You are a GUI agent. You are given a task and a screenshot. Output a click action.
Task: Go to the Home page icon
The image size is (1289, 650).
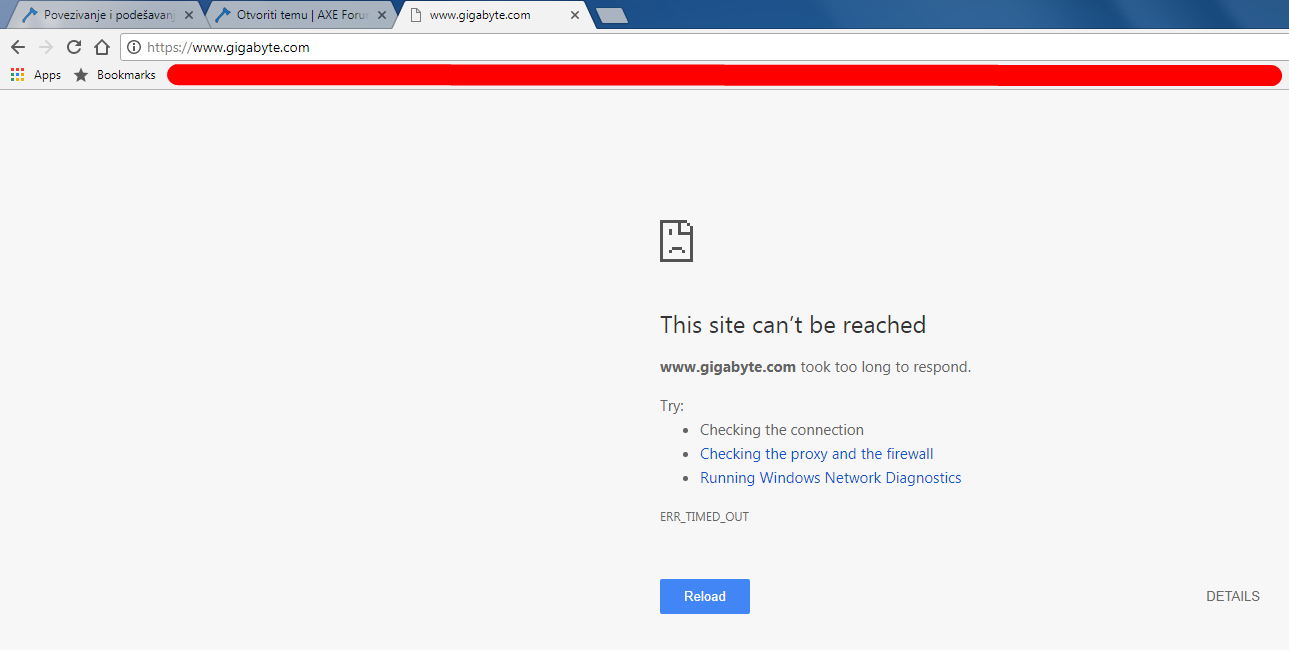click(101, 47)
